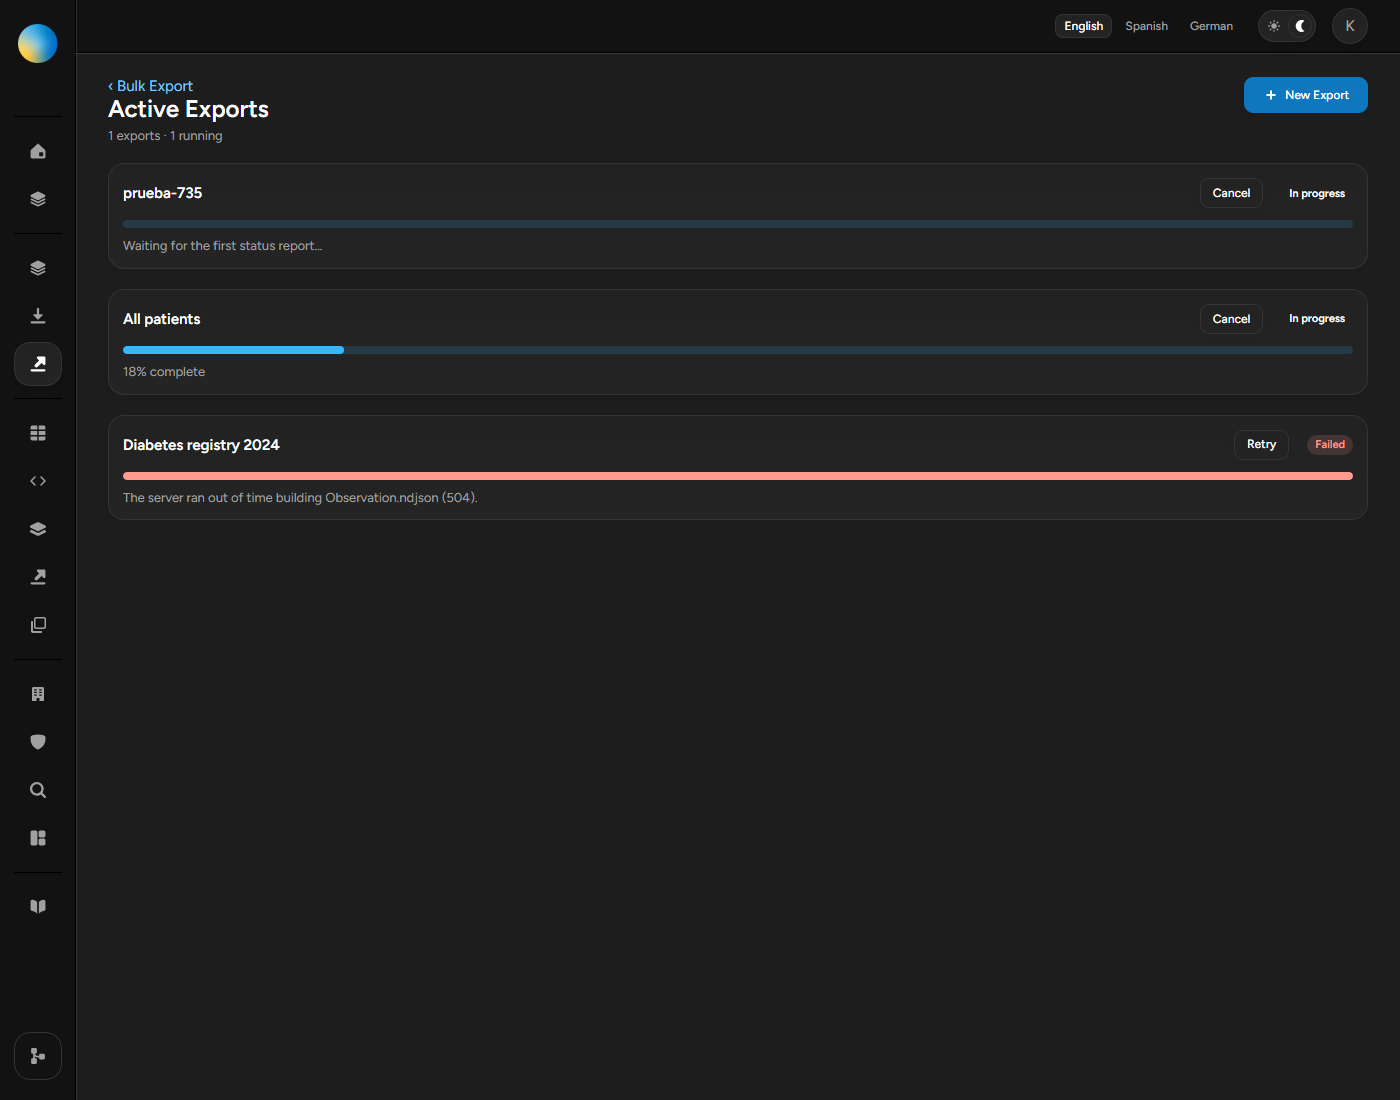Screen dimensions: 1400x1100
Task: Open the code brackets icon in the sidebar
Action: (x=38, y=481)
